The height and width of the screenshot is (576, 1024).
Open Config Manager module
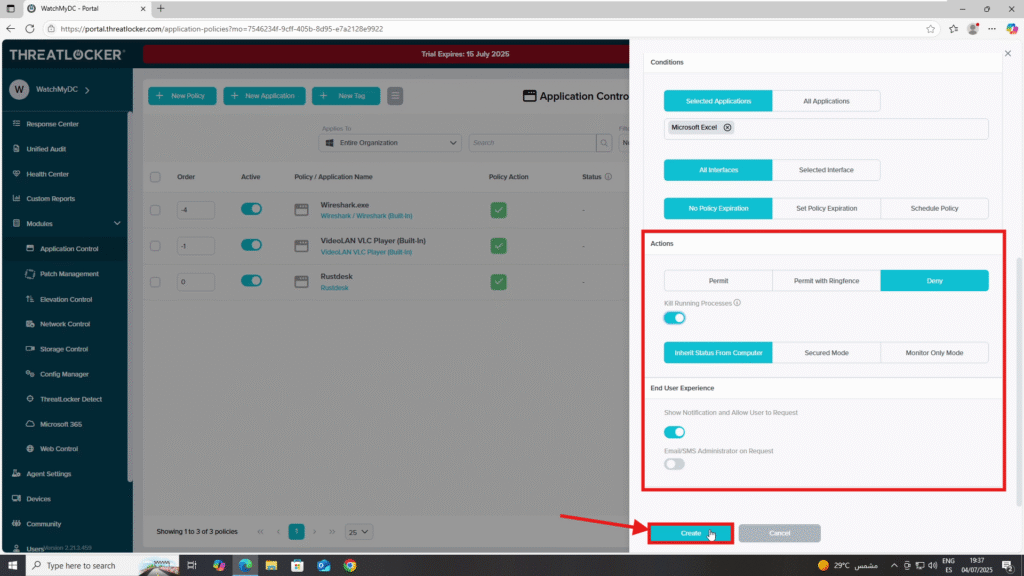tap(64, 374)
